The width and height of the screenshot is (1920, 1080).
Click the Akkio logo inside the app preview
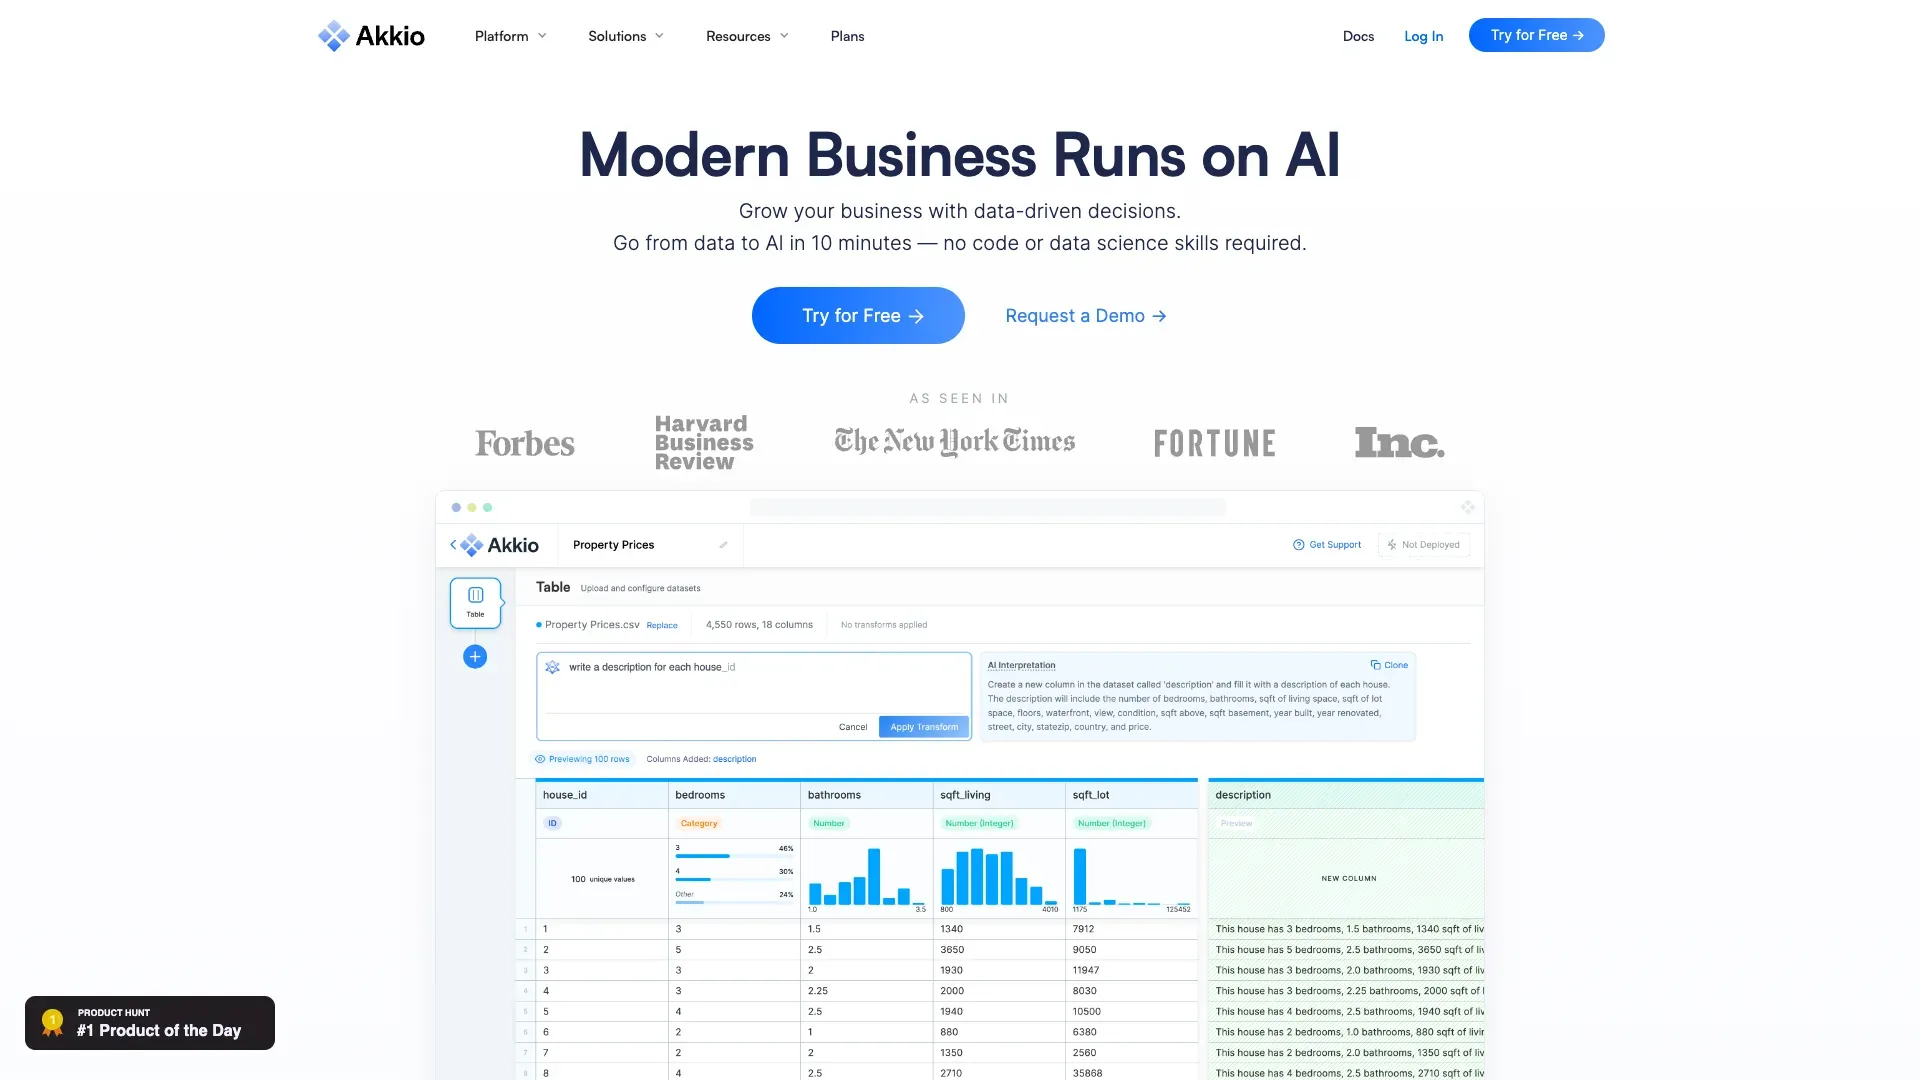coord(500,545)
